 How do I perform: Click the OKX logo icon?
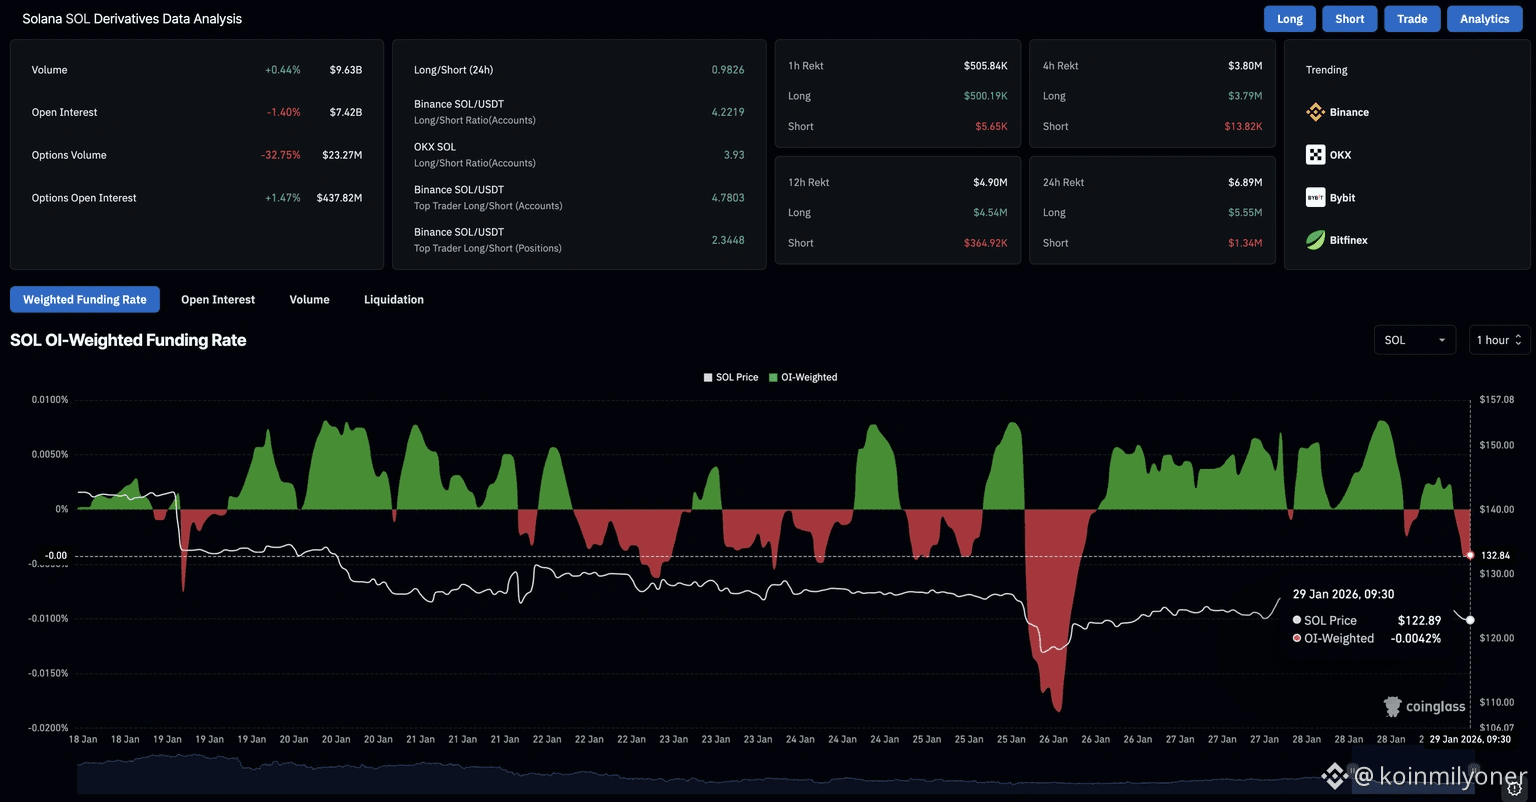1315,155
